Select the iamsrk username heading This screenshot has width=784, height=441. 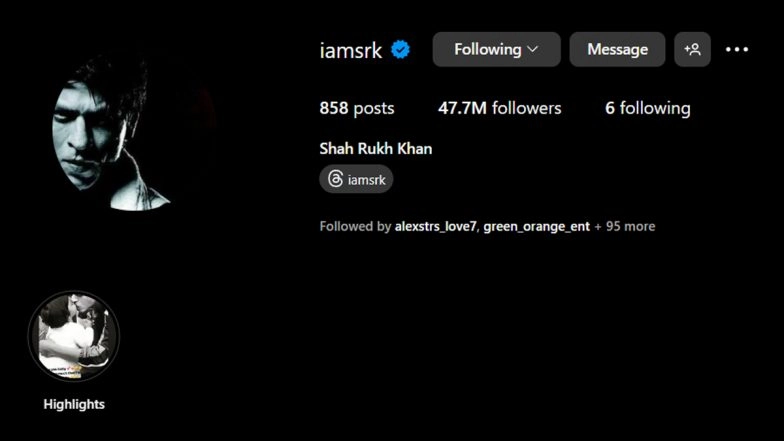[x=350, y=50]
